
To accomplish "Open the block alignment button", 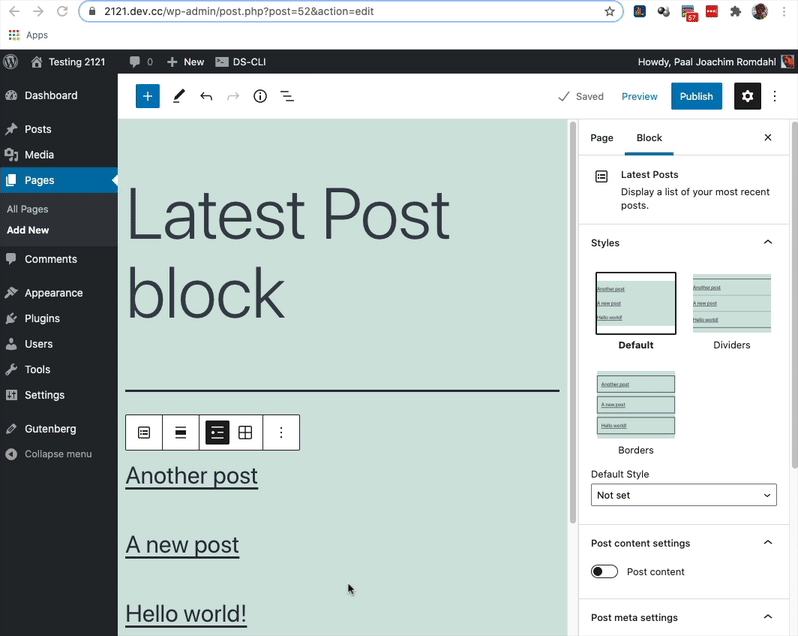I will 181,432.
